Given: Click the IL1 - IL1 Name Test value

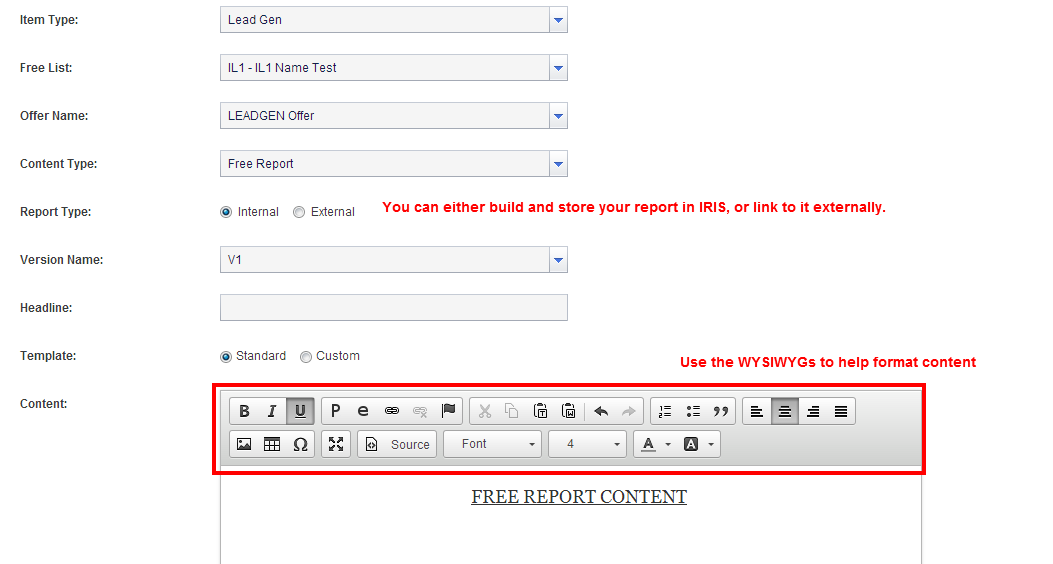Looking at the screenshot, I should pos(282,68).
